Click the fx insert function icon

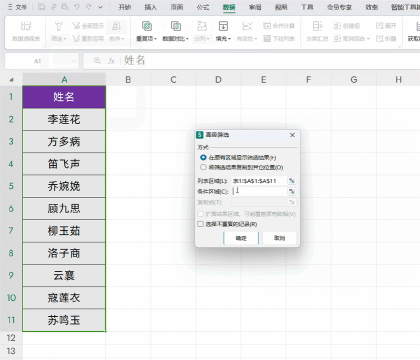coord(111,61)
